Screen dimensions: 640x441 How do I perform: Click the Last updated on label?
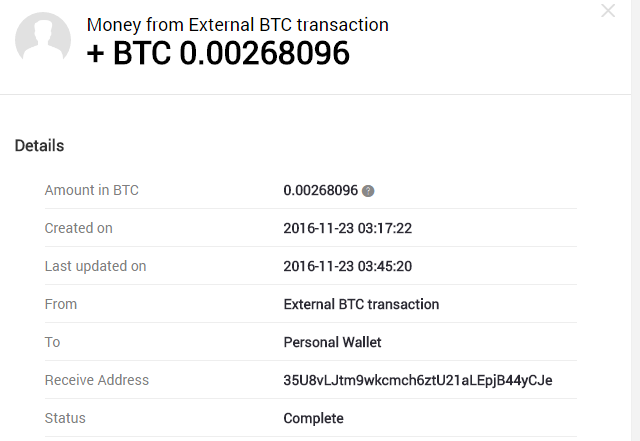95,266
